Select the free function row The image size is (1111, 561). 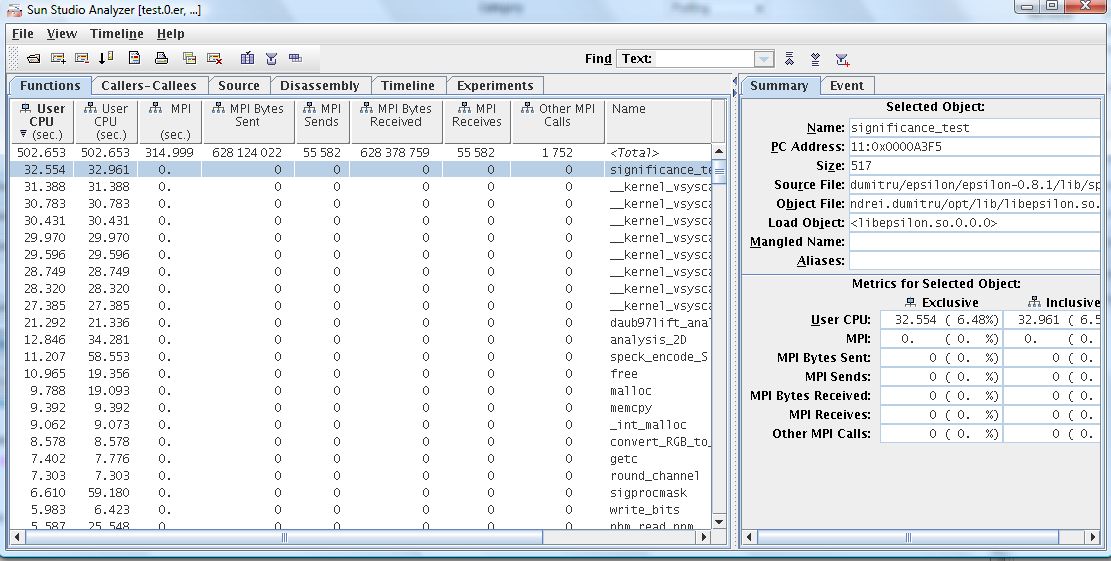pyautogui.click(x=361, y=374)
